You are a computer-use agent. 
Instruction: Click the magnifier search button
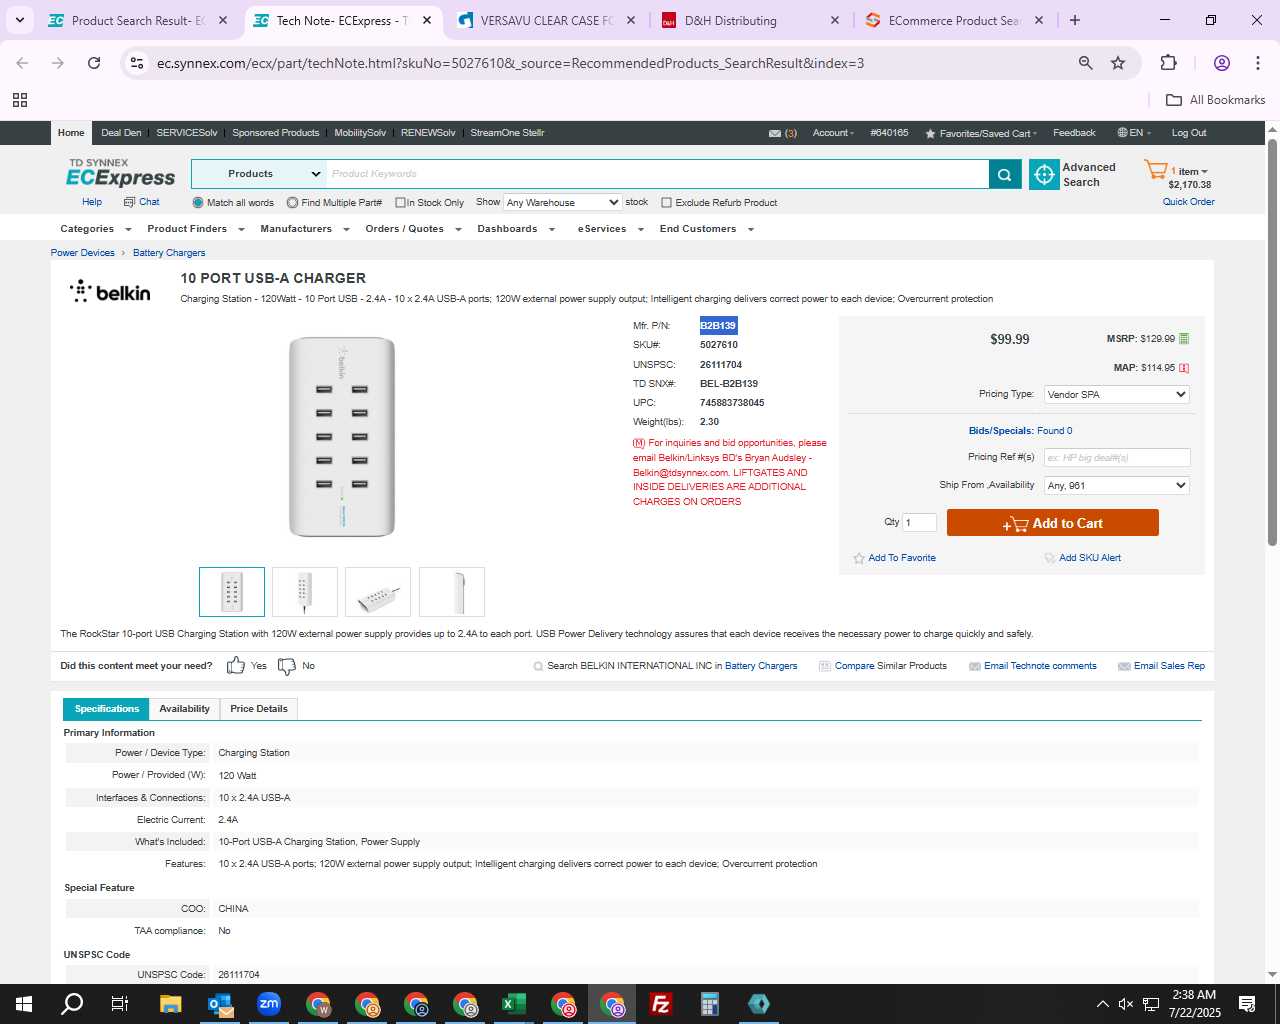click(x=1005, y=174)
